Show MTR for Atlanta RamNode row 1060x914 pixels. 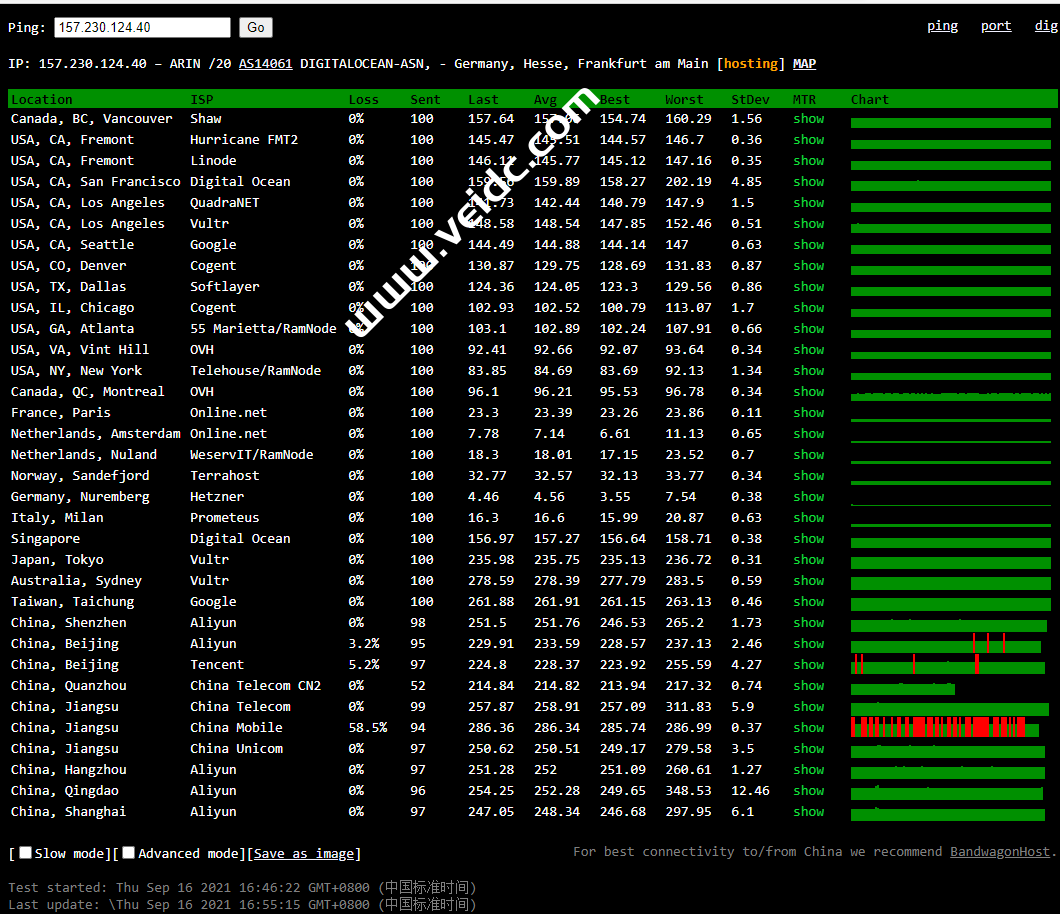coord(809,328)
